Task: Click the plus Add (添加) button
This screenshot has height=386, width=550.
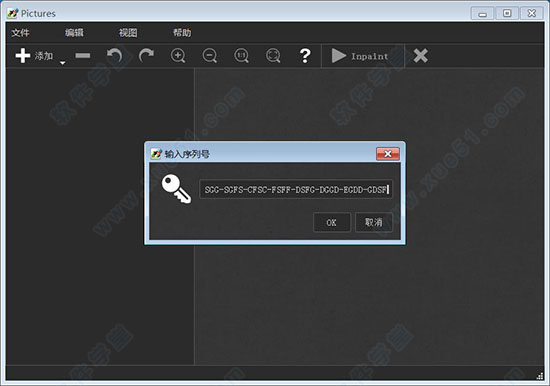Action: [x=34, y=56]
